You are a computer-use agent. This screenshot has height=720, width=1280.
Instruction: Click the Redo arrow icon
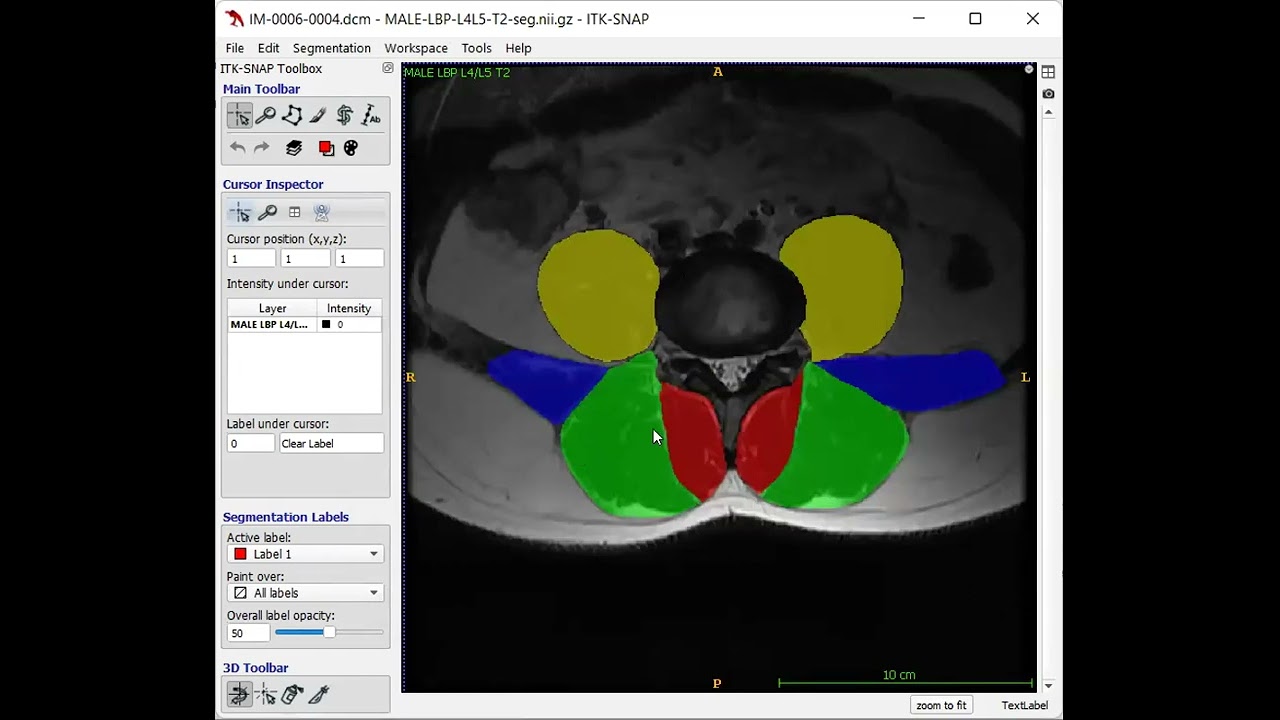pos(262,148)
